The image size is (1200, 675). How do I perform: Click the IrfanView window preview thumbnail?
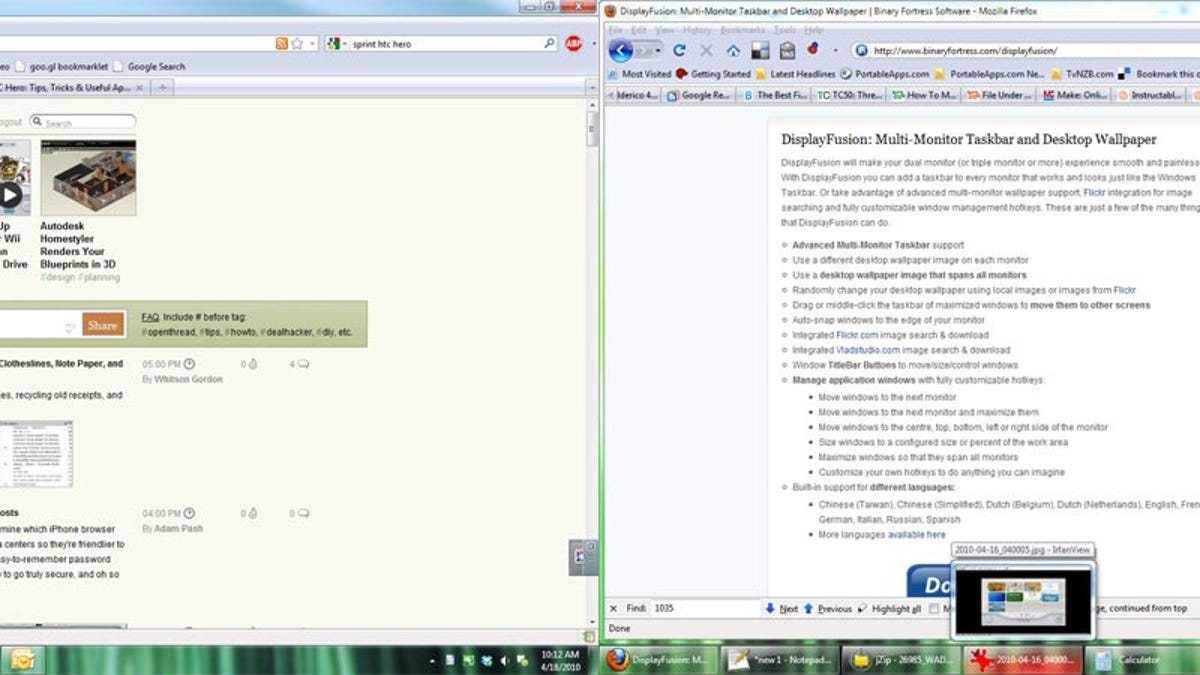point(1021,598)
